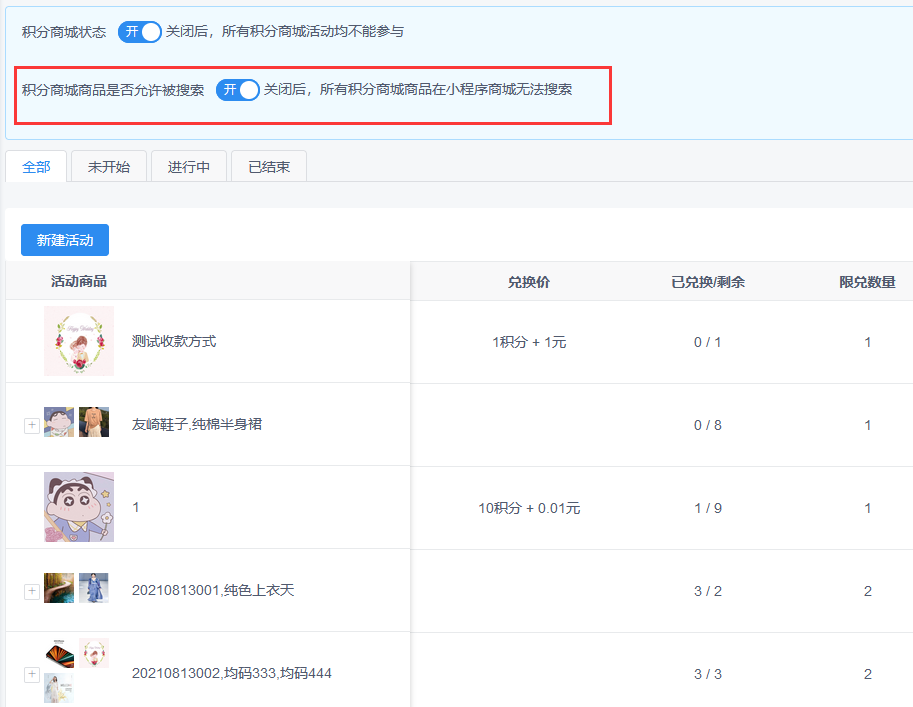Click the 3 / 3 redeemed cell

(707, 674)
